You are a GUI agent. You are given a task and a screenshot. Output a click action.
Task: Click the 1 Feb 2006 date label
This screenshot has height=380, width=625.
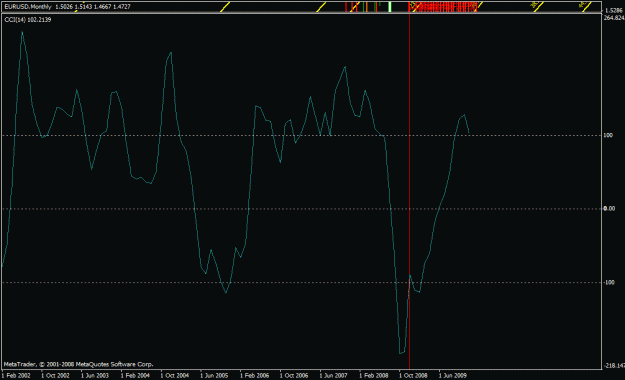point(254,376)
